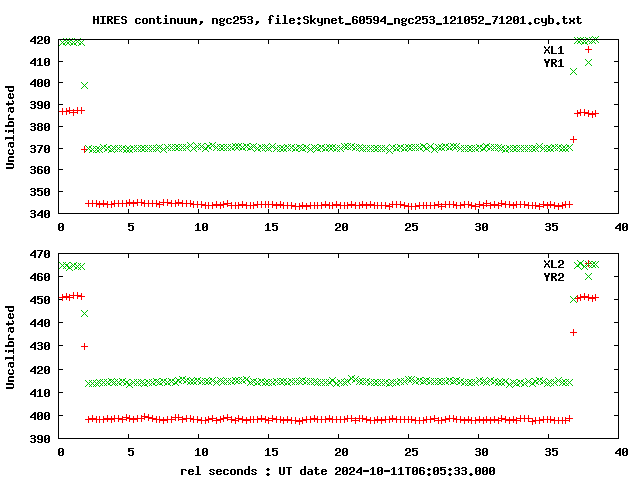
Task: Click the 430 tick label on lower plot
Action: pos(40,346)
